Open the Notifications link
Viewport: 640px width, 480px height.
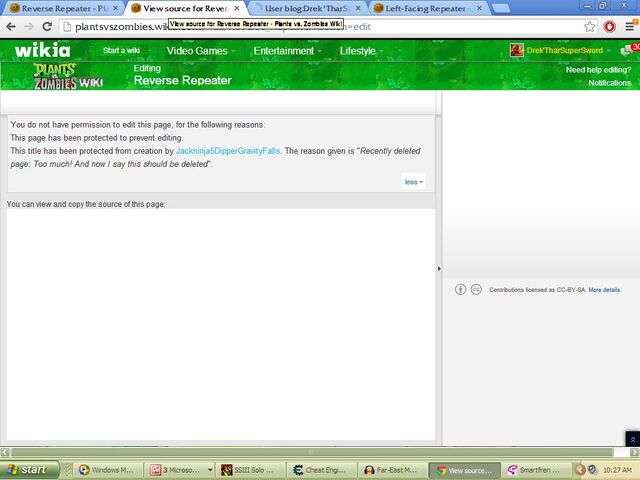(609, 83)
